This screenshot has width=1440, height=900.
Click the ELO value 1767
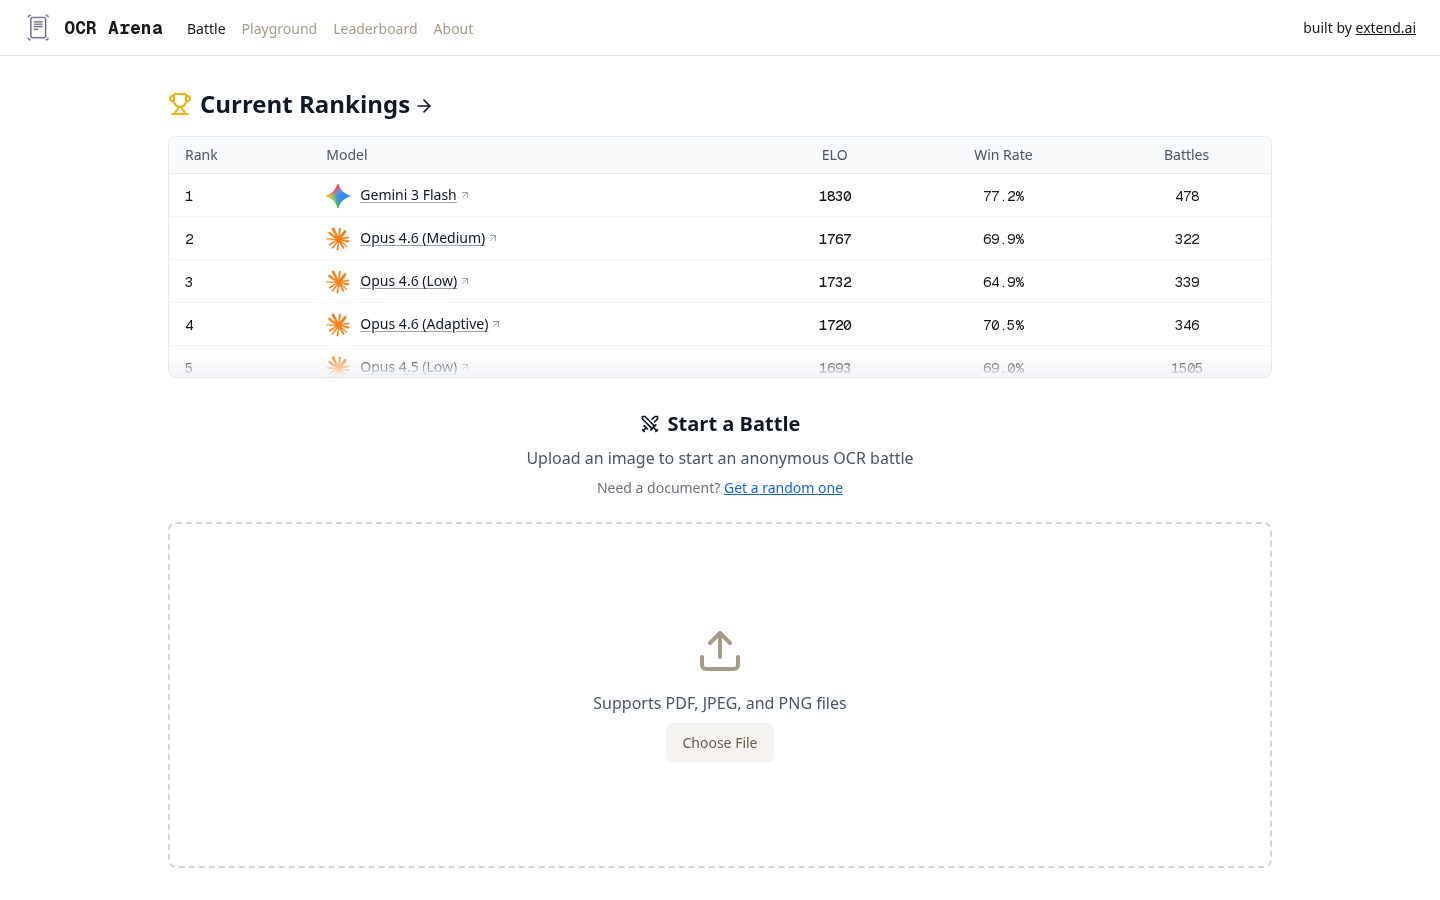point(835,239)
